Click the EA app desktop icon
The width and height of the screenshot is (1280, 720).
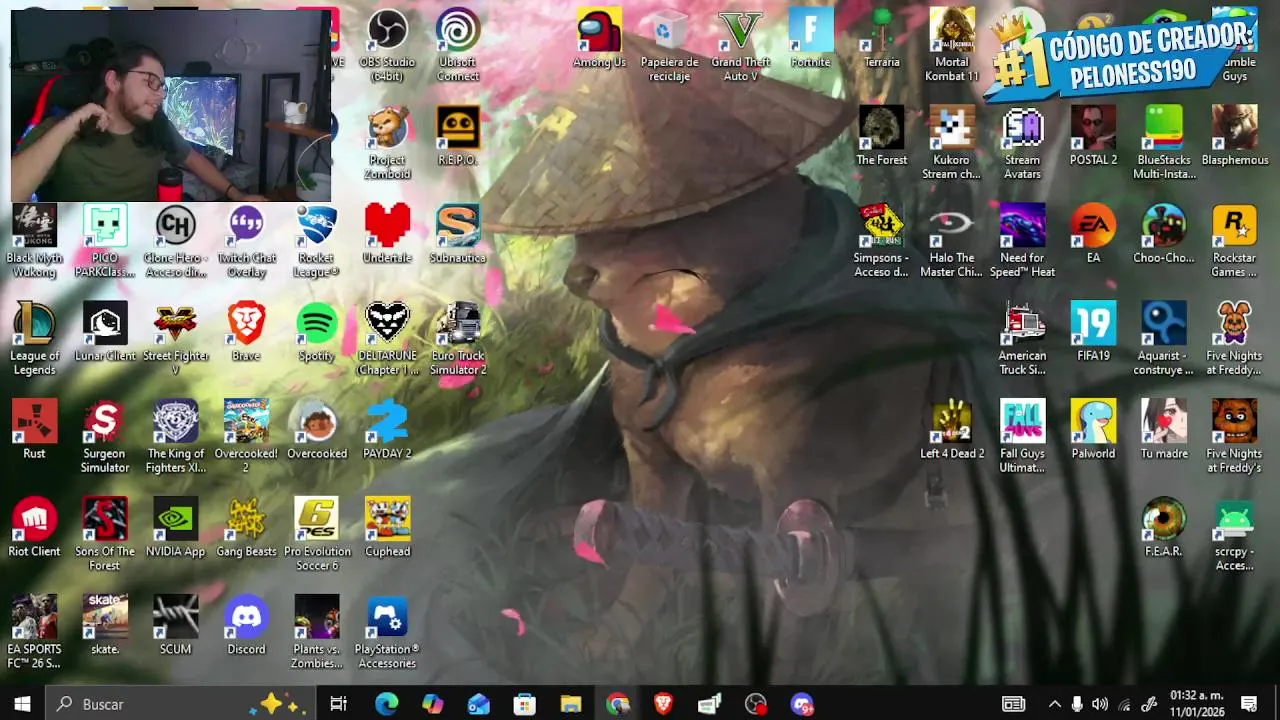pyautogui.click(x=1093, y=234)
